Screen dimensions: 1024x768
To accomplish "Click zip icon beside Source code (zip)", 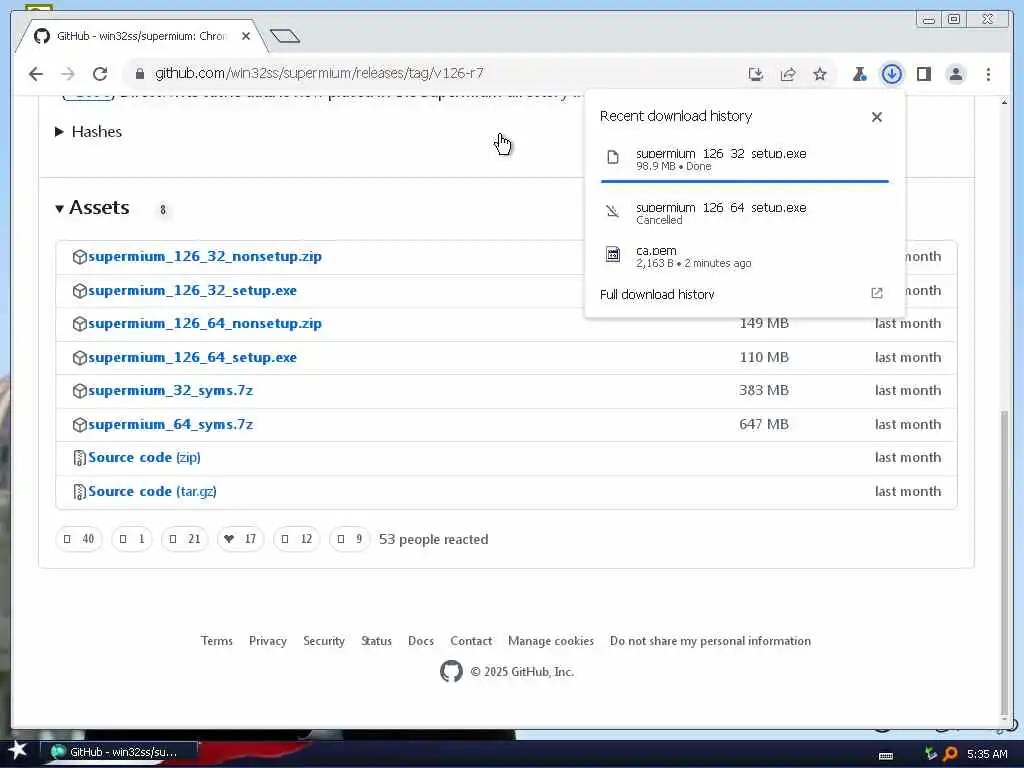I will point(80,458).
